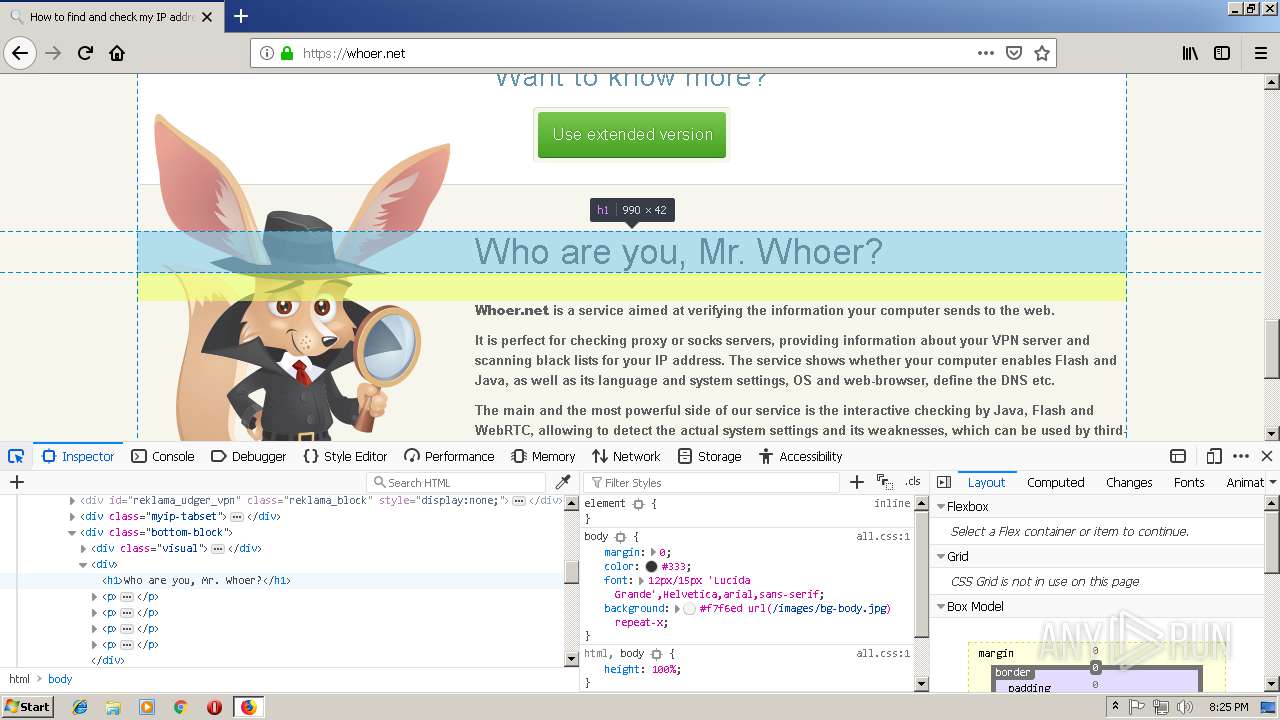The width and height of the screenshot is (1280, 720).
Task: Close the developer tools panel
Action: tap(1266, 456)
